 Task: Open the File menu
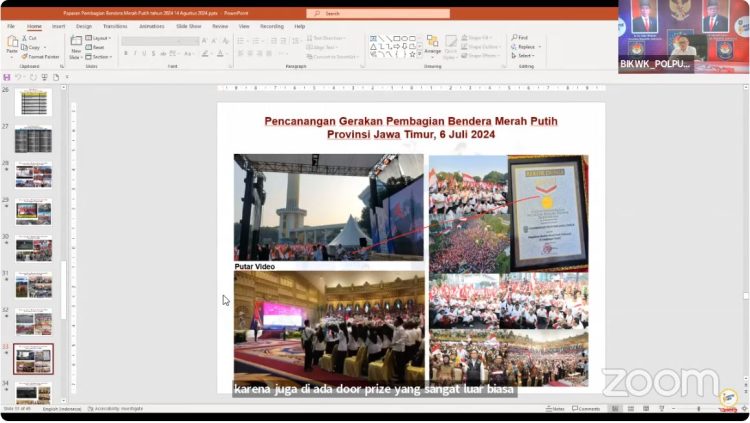click(11, 26)
